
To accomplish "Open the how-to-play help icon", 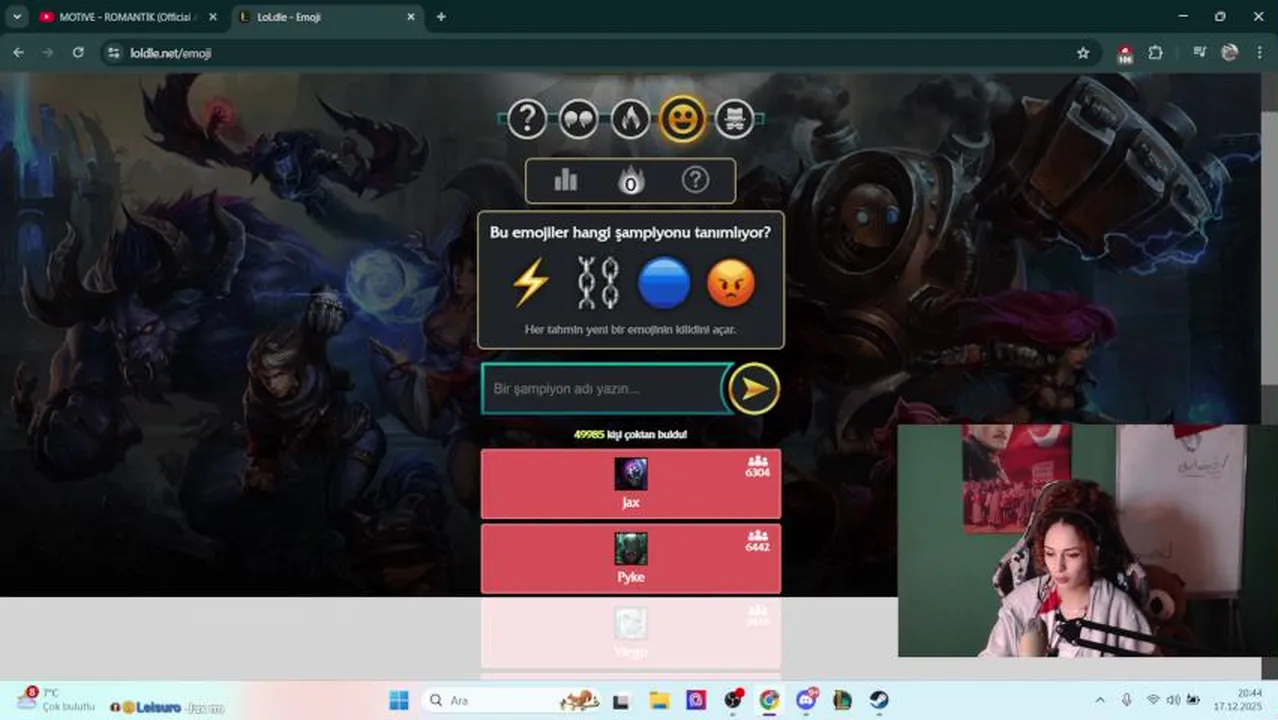I will pos(695,180).
